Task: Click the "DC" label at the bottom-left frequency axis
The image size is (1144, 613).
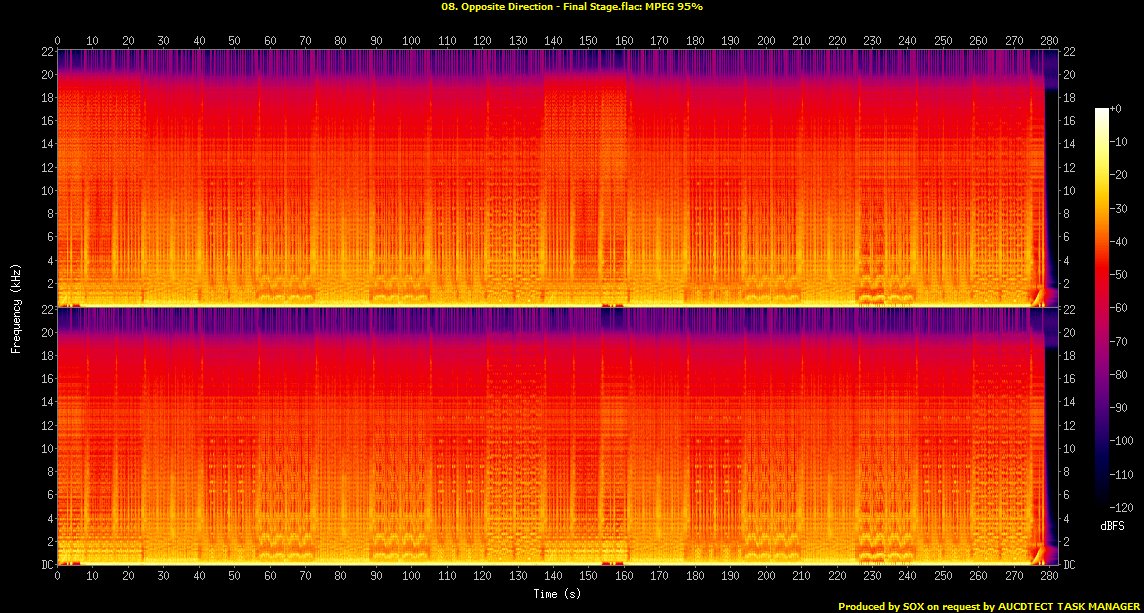Action: click(46, 565)
